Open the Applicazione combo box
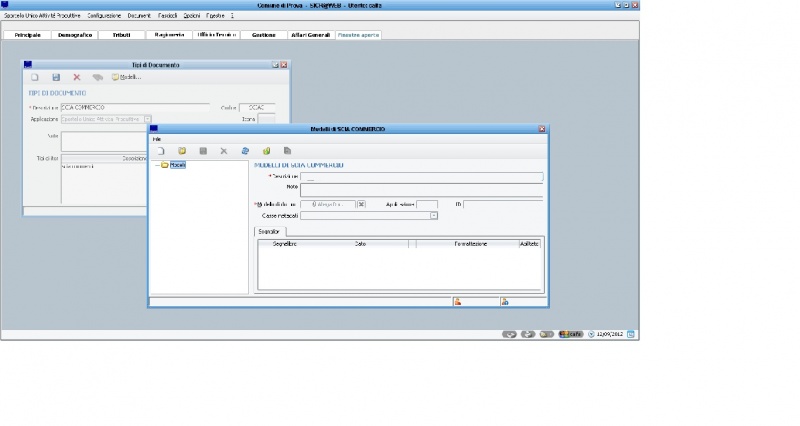The height and width of the screenshot is (426, 800). tap(148, 118)
